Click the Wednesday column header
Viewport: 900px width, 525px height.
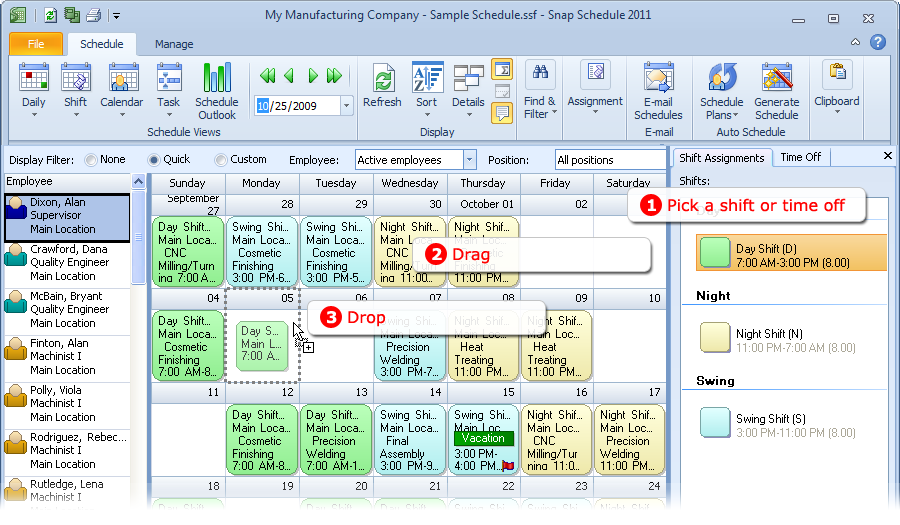410,184
